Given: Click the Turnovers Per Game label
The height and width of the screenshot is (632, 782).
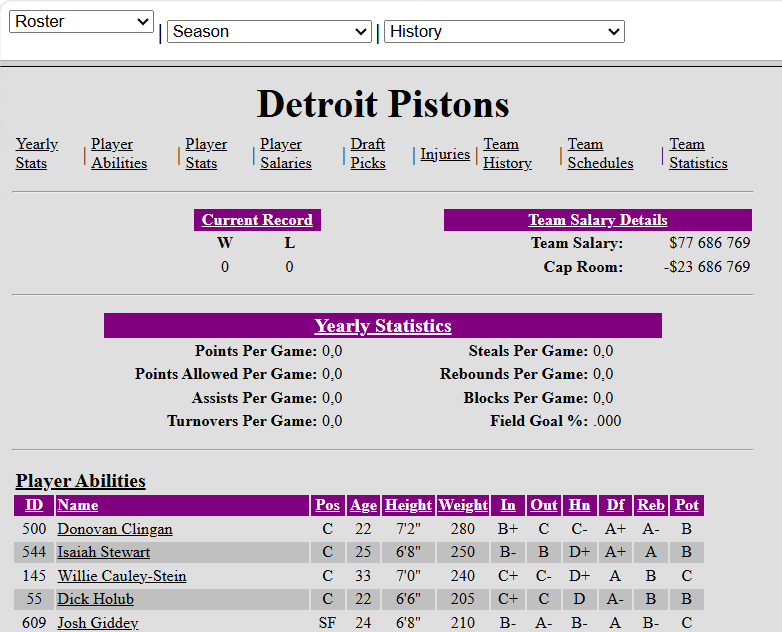Looking at the screenshot, I should coord(242,421).
